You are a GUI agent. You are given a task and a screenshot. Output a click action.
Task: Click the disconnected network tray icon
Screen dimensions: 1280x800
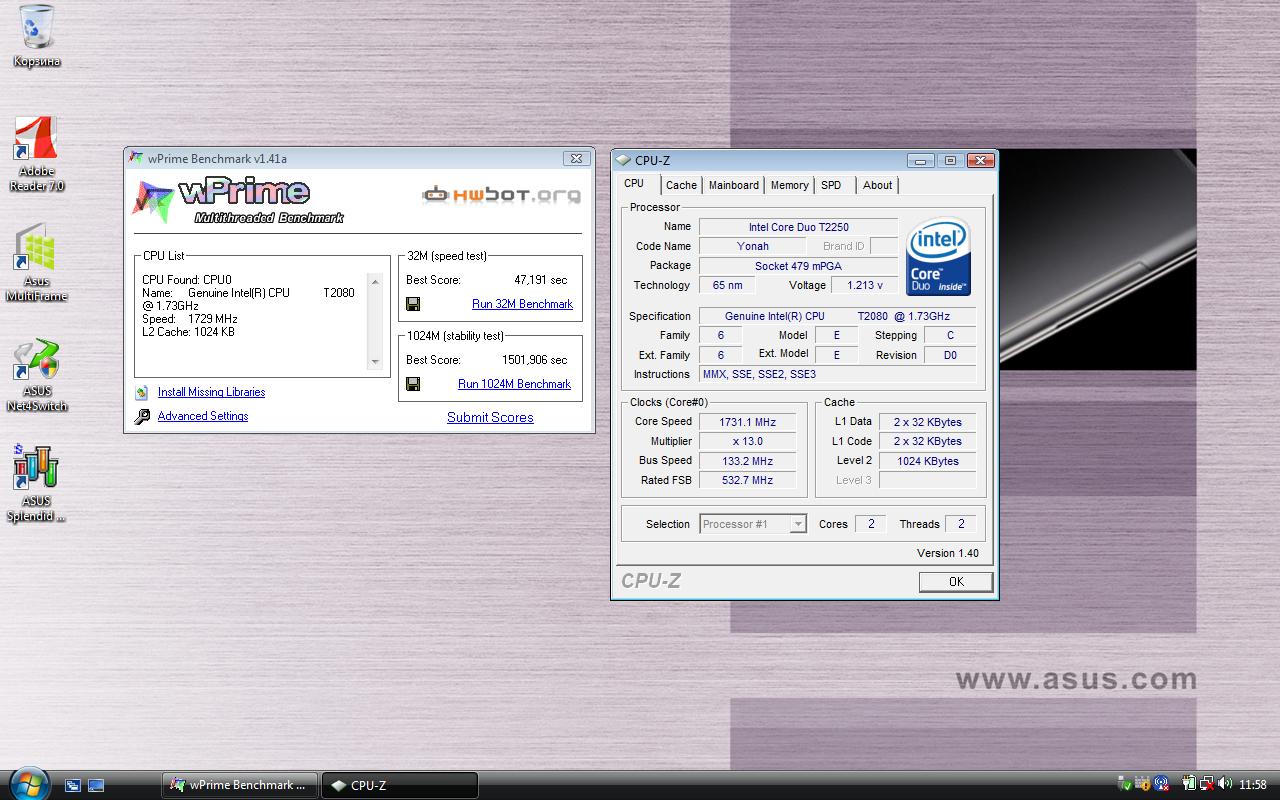pos(1207,784)
